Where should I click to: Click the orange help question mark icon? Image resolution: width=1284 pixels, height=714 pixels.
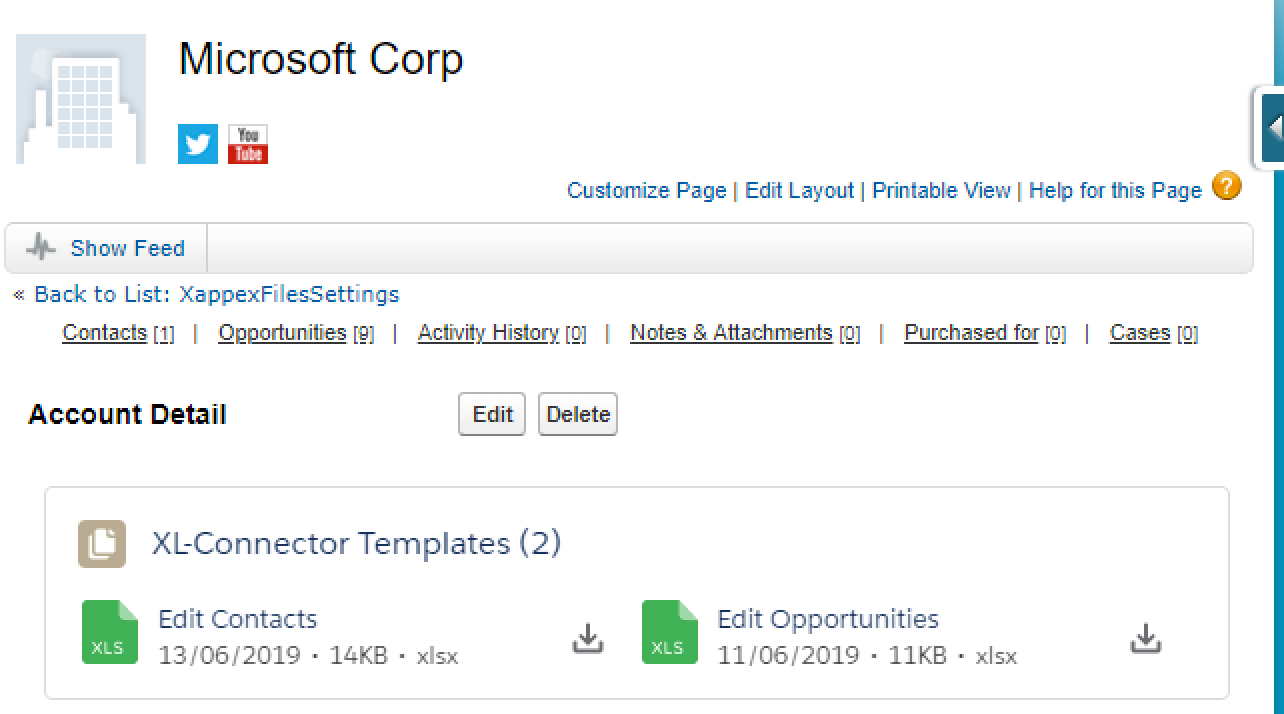point(1227,186)
